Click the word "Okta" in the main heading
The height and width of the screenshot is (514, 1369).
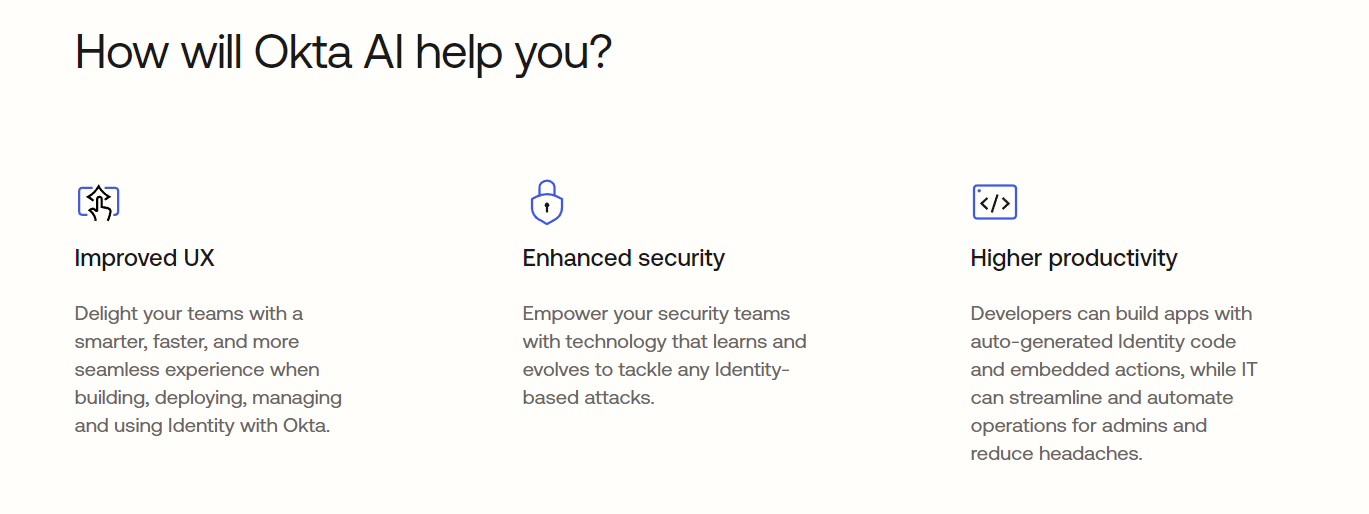tap(303, 52)
